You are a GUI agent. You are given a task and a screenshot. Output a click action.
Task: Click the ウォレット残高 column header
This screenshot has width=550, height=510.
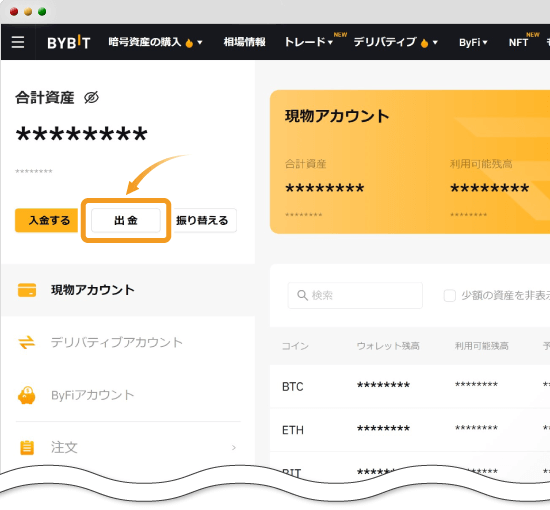pos(388,346)
